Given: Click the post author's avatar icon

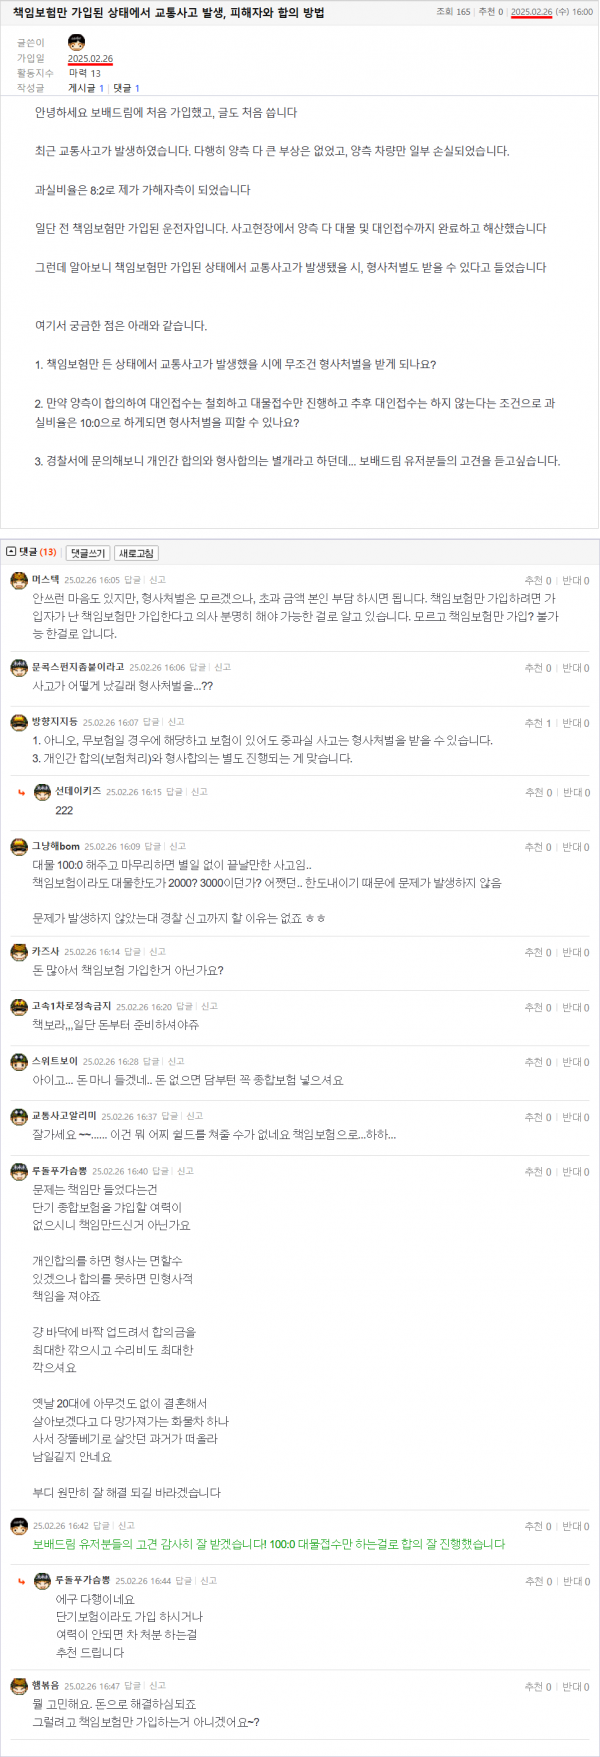Looking at the screenshot, I should (76, 42).
